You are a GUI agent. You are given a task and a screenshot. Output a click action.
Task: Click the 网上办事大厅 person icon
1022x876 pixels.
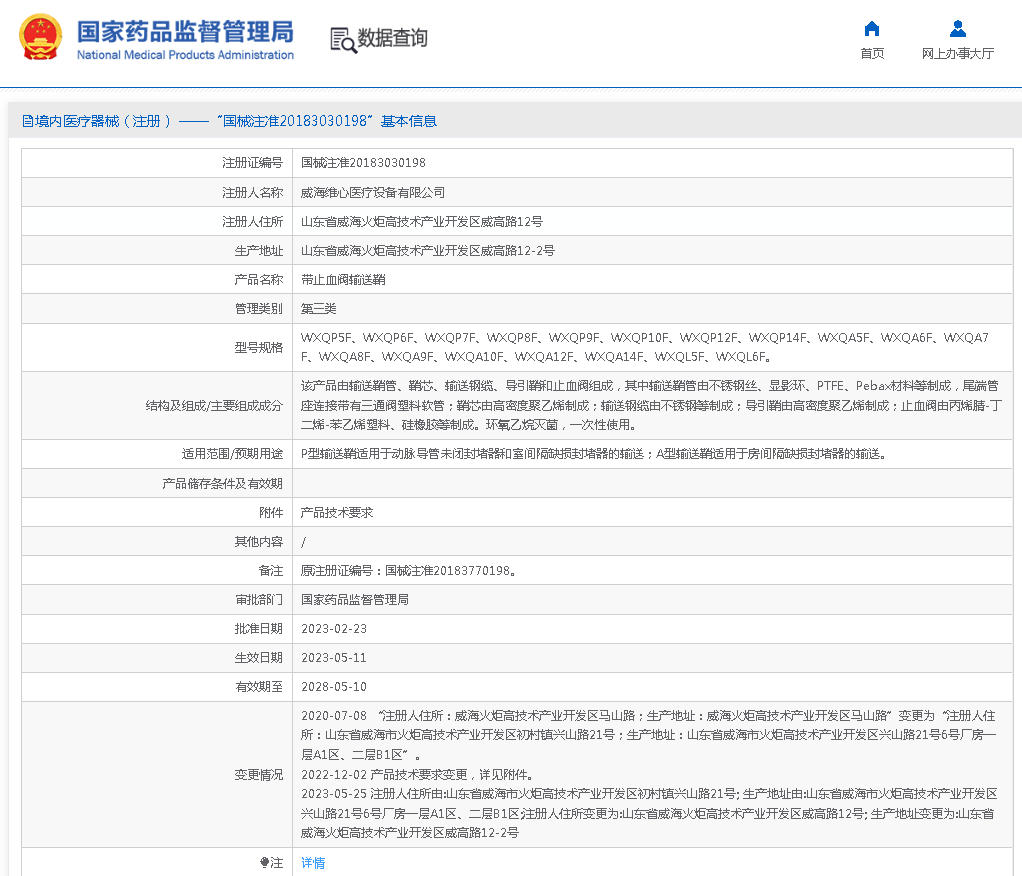[x=957, y=28]
